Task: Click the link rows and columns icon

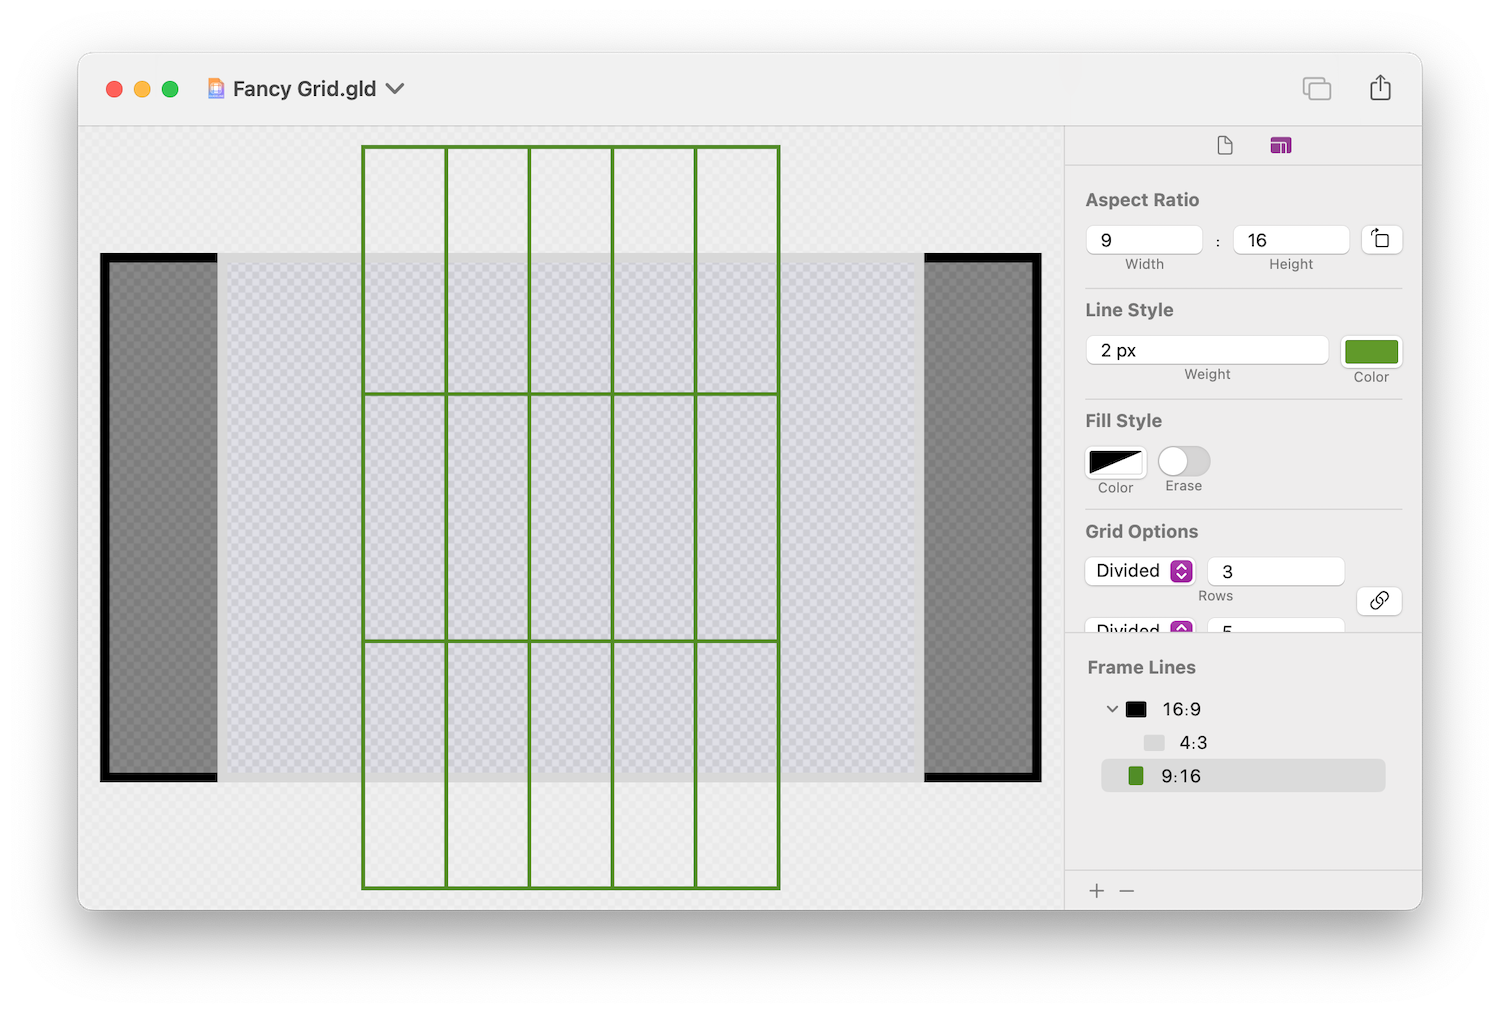Action: [x=1379, y=600]
